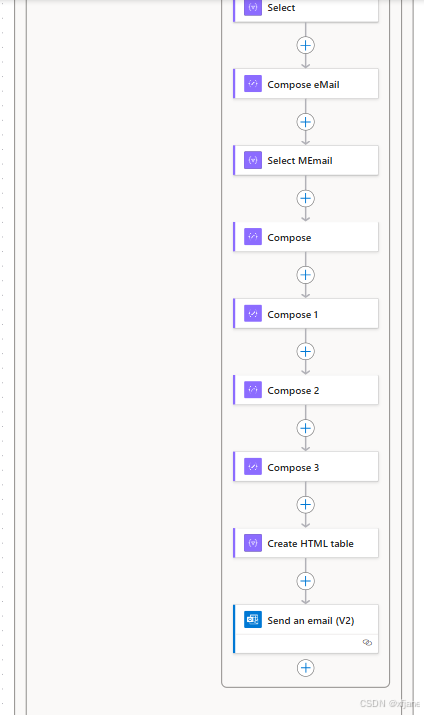
Task: Click the link icon on the Send an email card
Action: click(x=367, y=642)
